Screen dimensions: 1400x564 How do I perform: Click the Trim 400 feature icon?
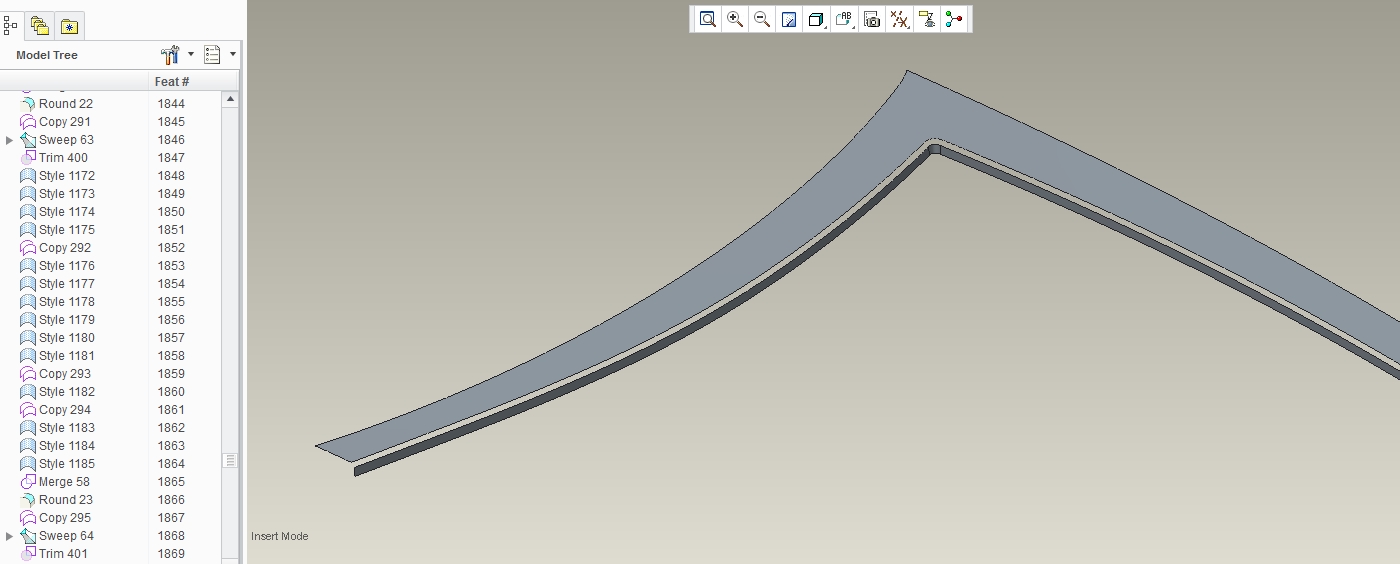(28, 158)
